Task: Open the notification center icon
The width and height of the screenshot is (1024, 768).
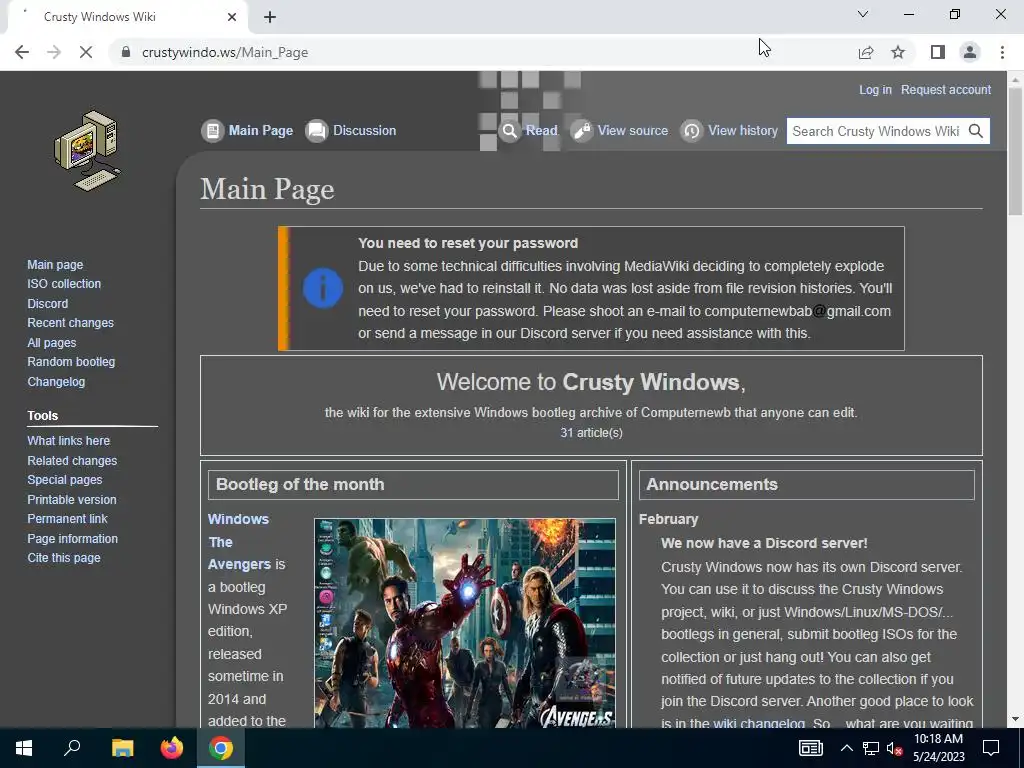Action: [991, 748]
